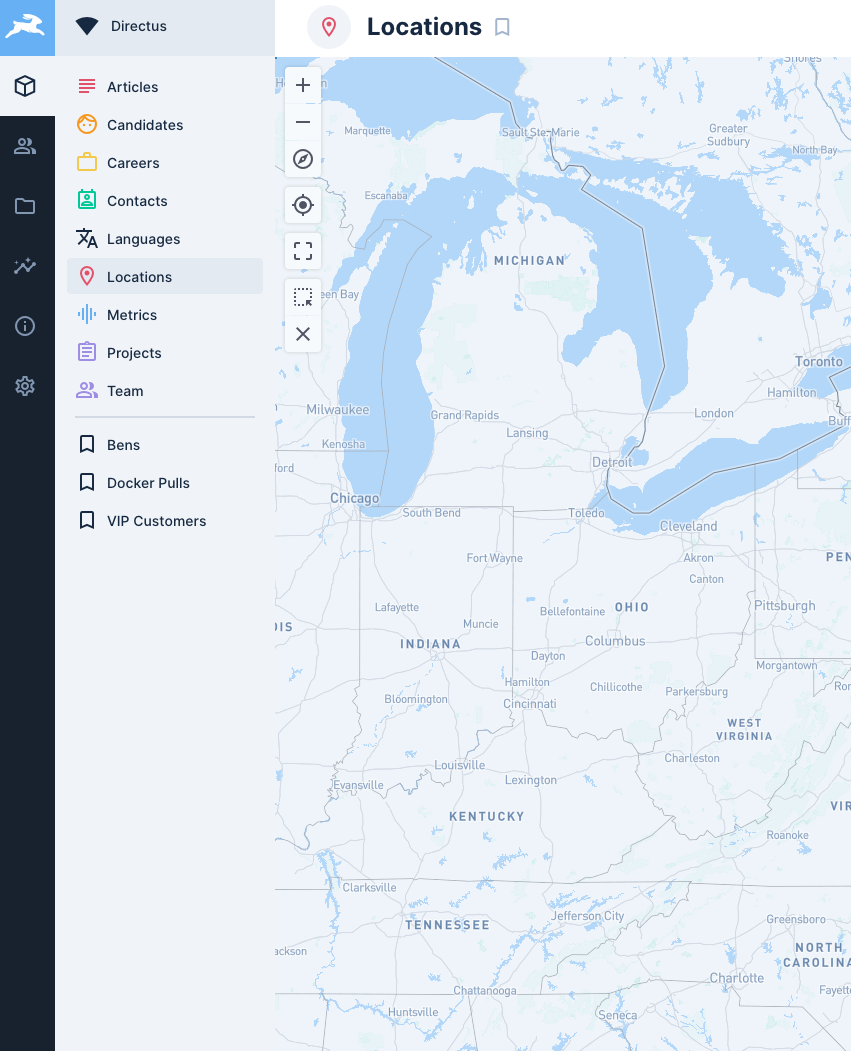The width and height of the screenshot is (851, 1051).
Task: Open the Team collection
Action: click(165, 391)
